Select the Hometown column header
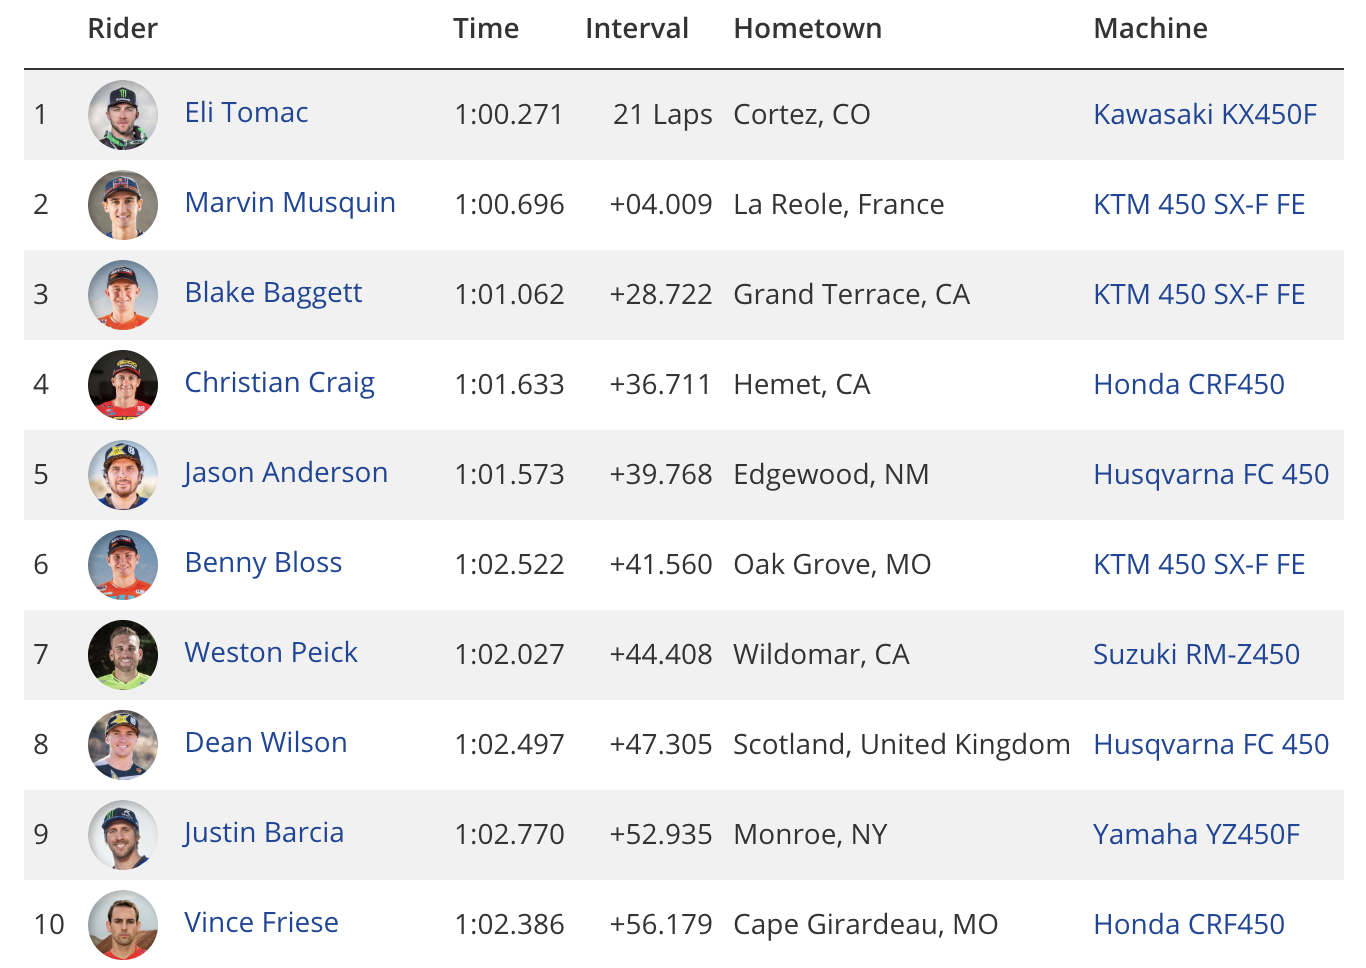1366x968 pixels. pyautogui.click(x=808, y=28)
